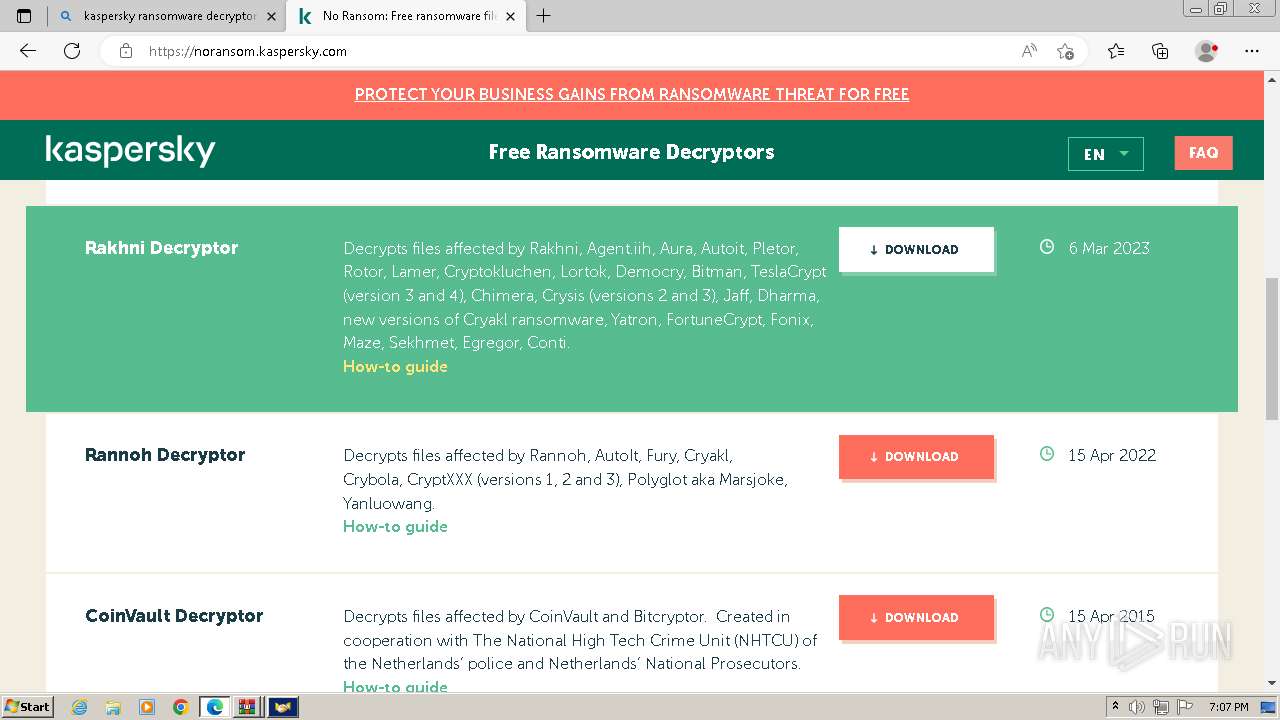Open the Read aloud feature
The height and width of the screenshot is (720, 1280).
1029,51
